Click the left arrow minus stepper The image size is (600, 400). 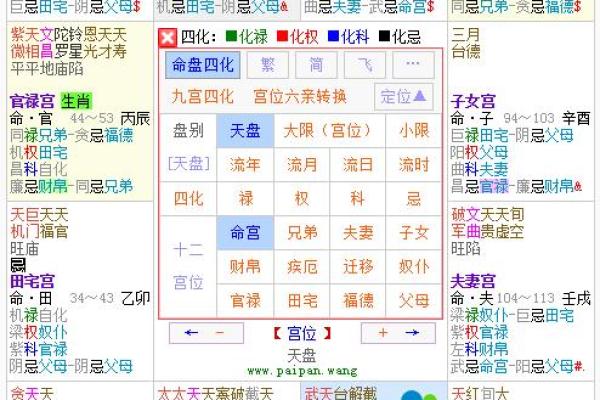pos(206,333)
